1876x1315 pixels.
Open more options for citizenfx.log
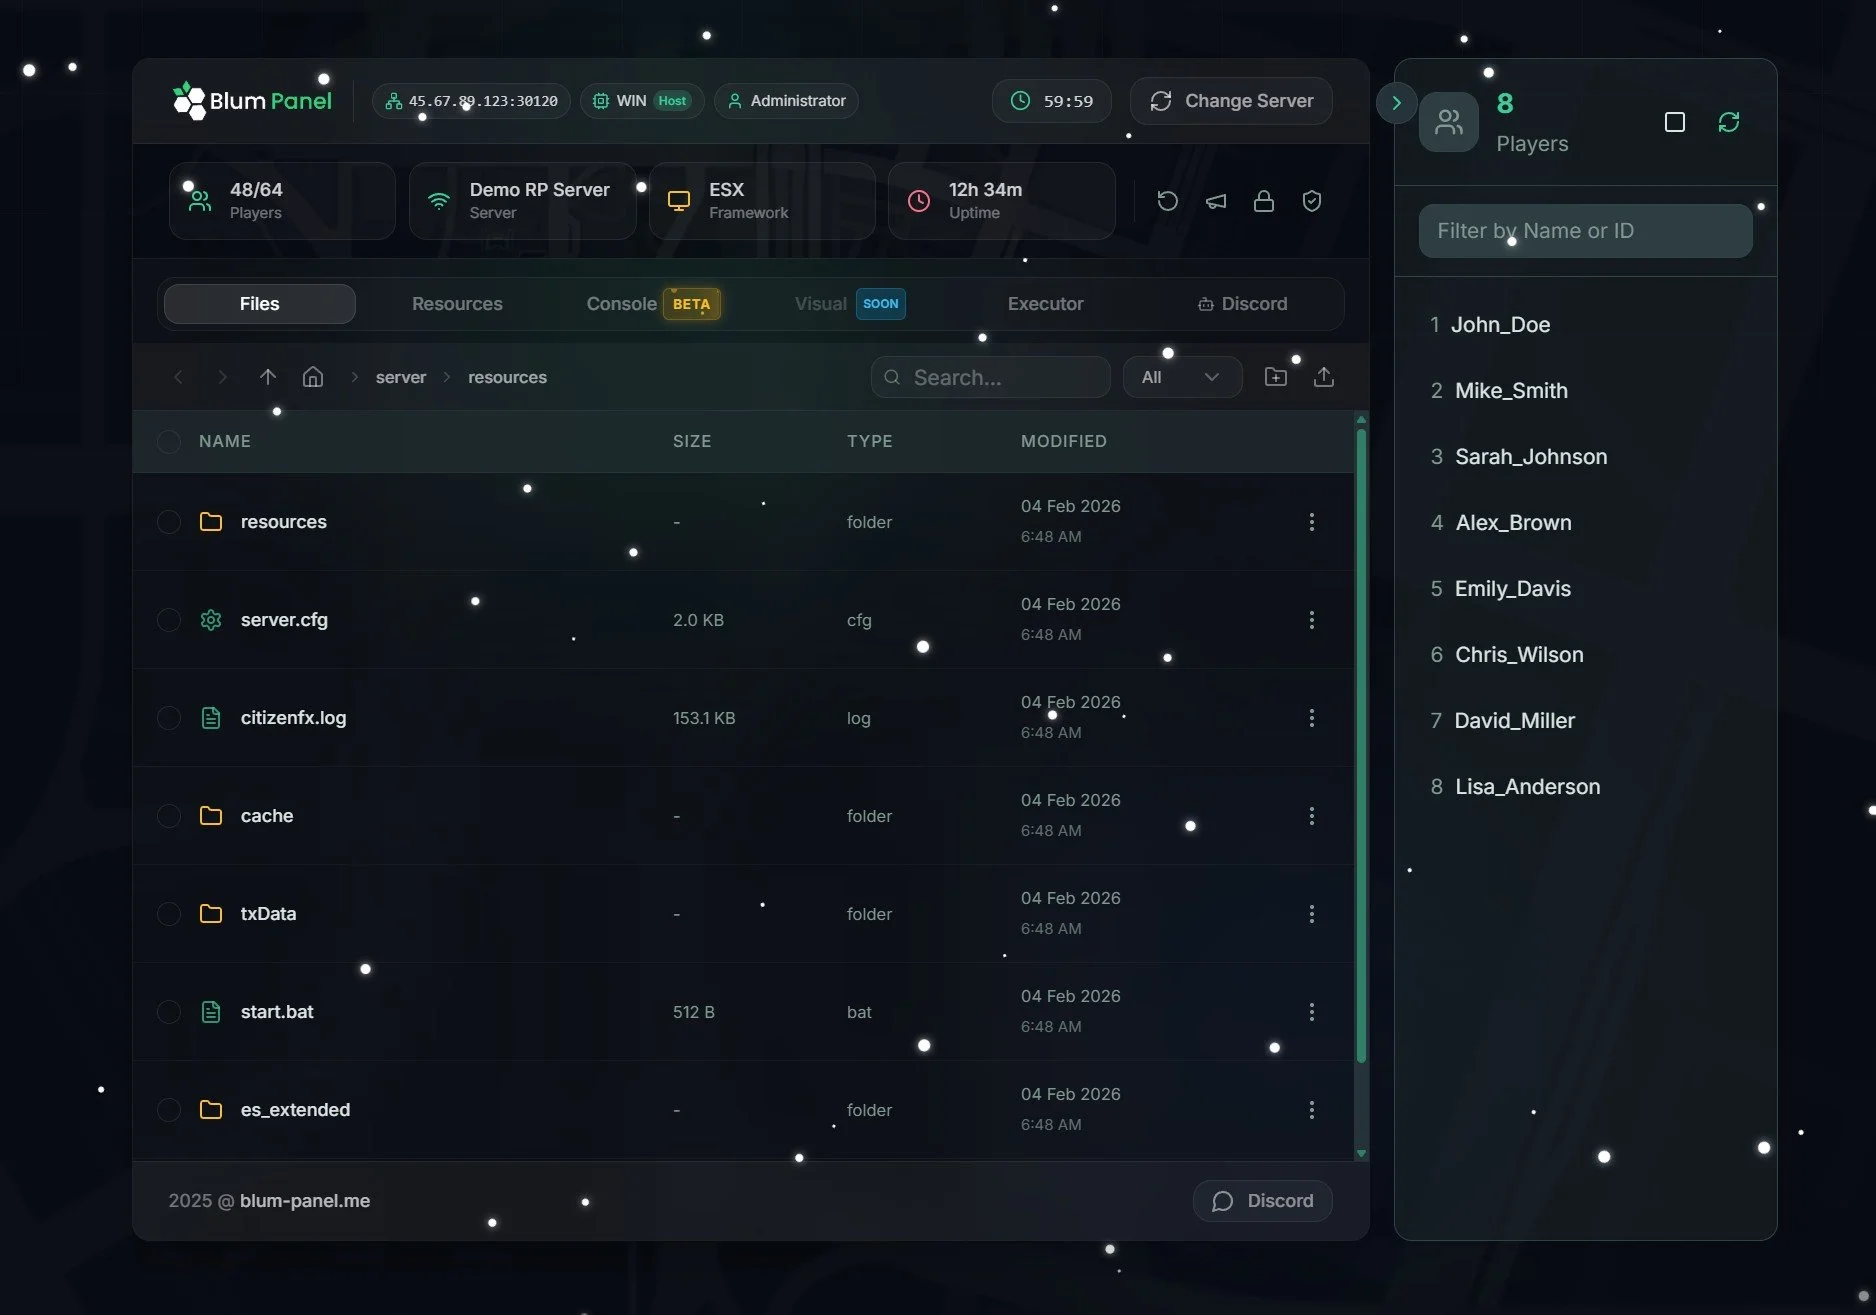click(1311, 718)
